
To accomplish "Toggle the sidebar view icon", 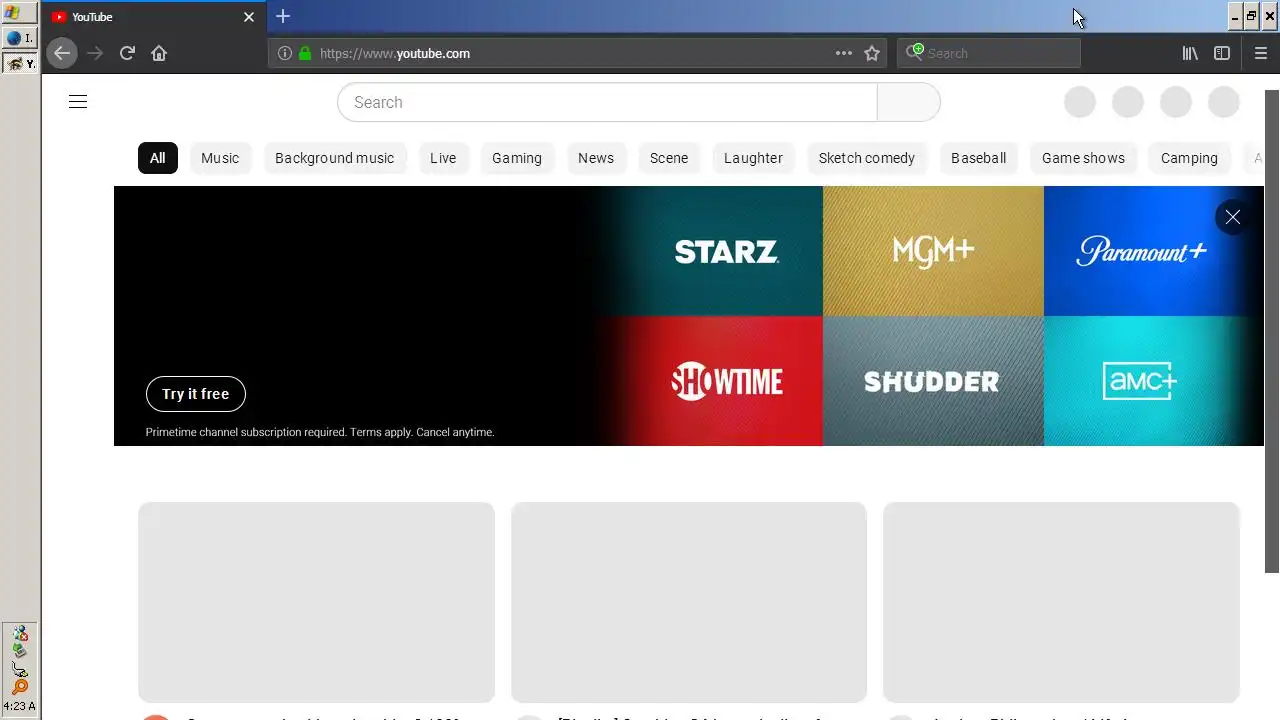I will point(1222,53).
